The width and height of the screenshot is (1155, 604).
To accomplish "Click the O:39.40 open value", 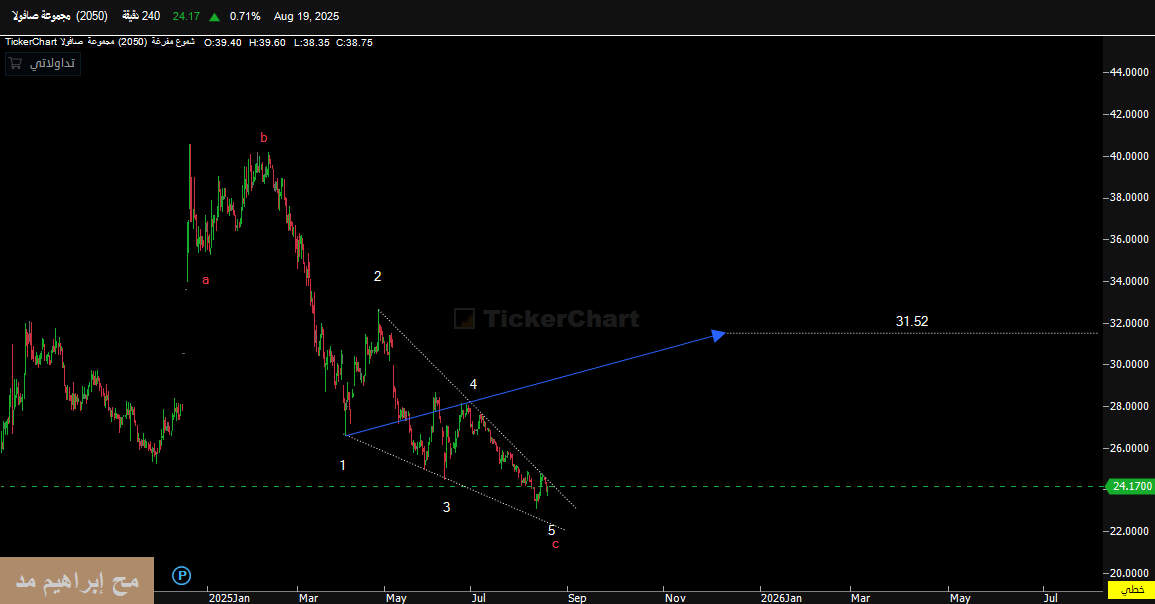I will pos(222,43).
